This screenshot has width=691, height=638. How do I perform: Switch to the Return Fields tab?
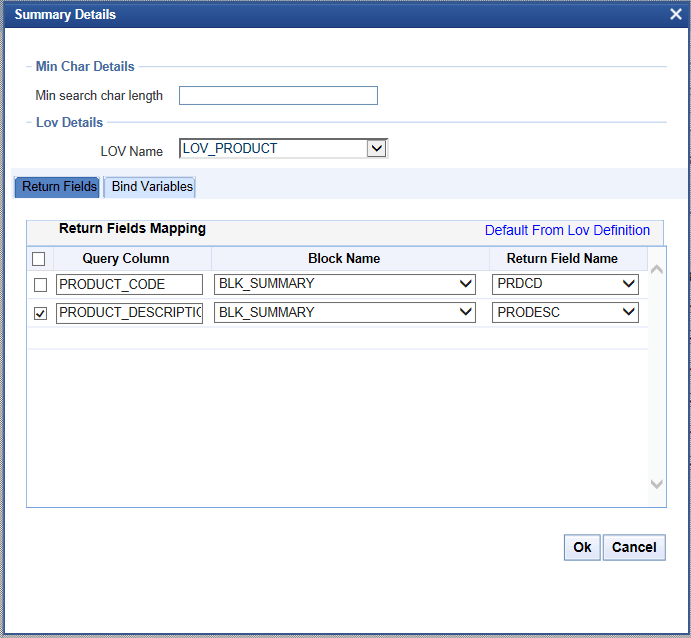(59, 187)
